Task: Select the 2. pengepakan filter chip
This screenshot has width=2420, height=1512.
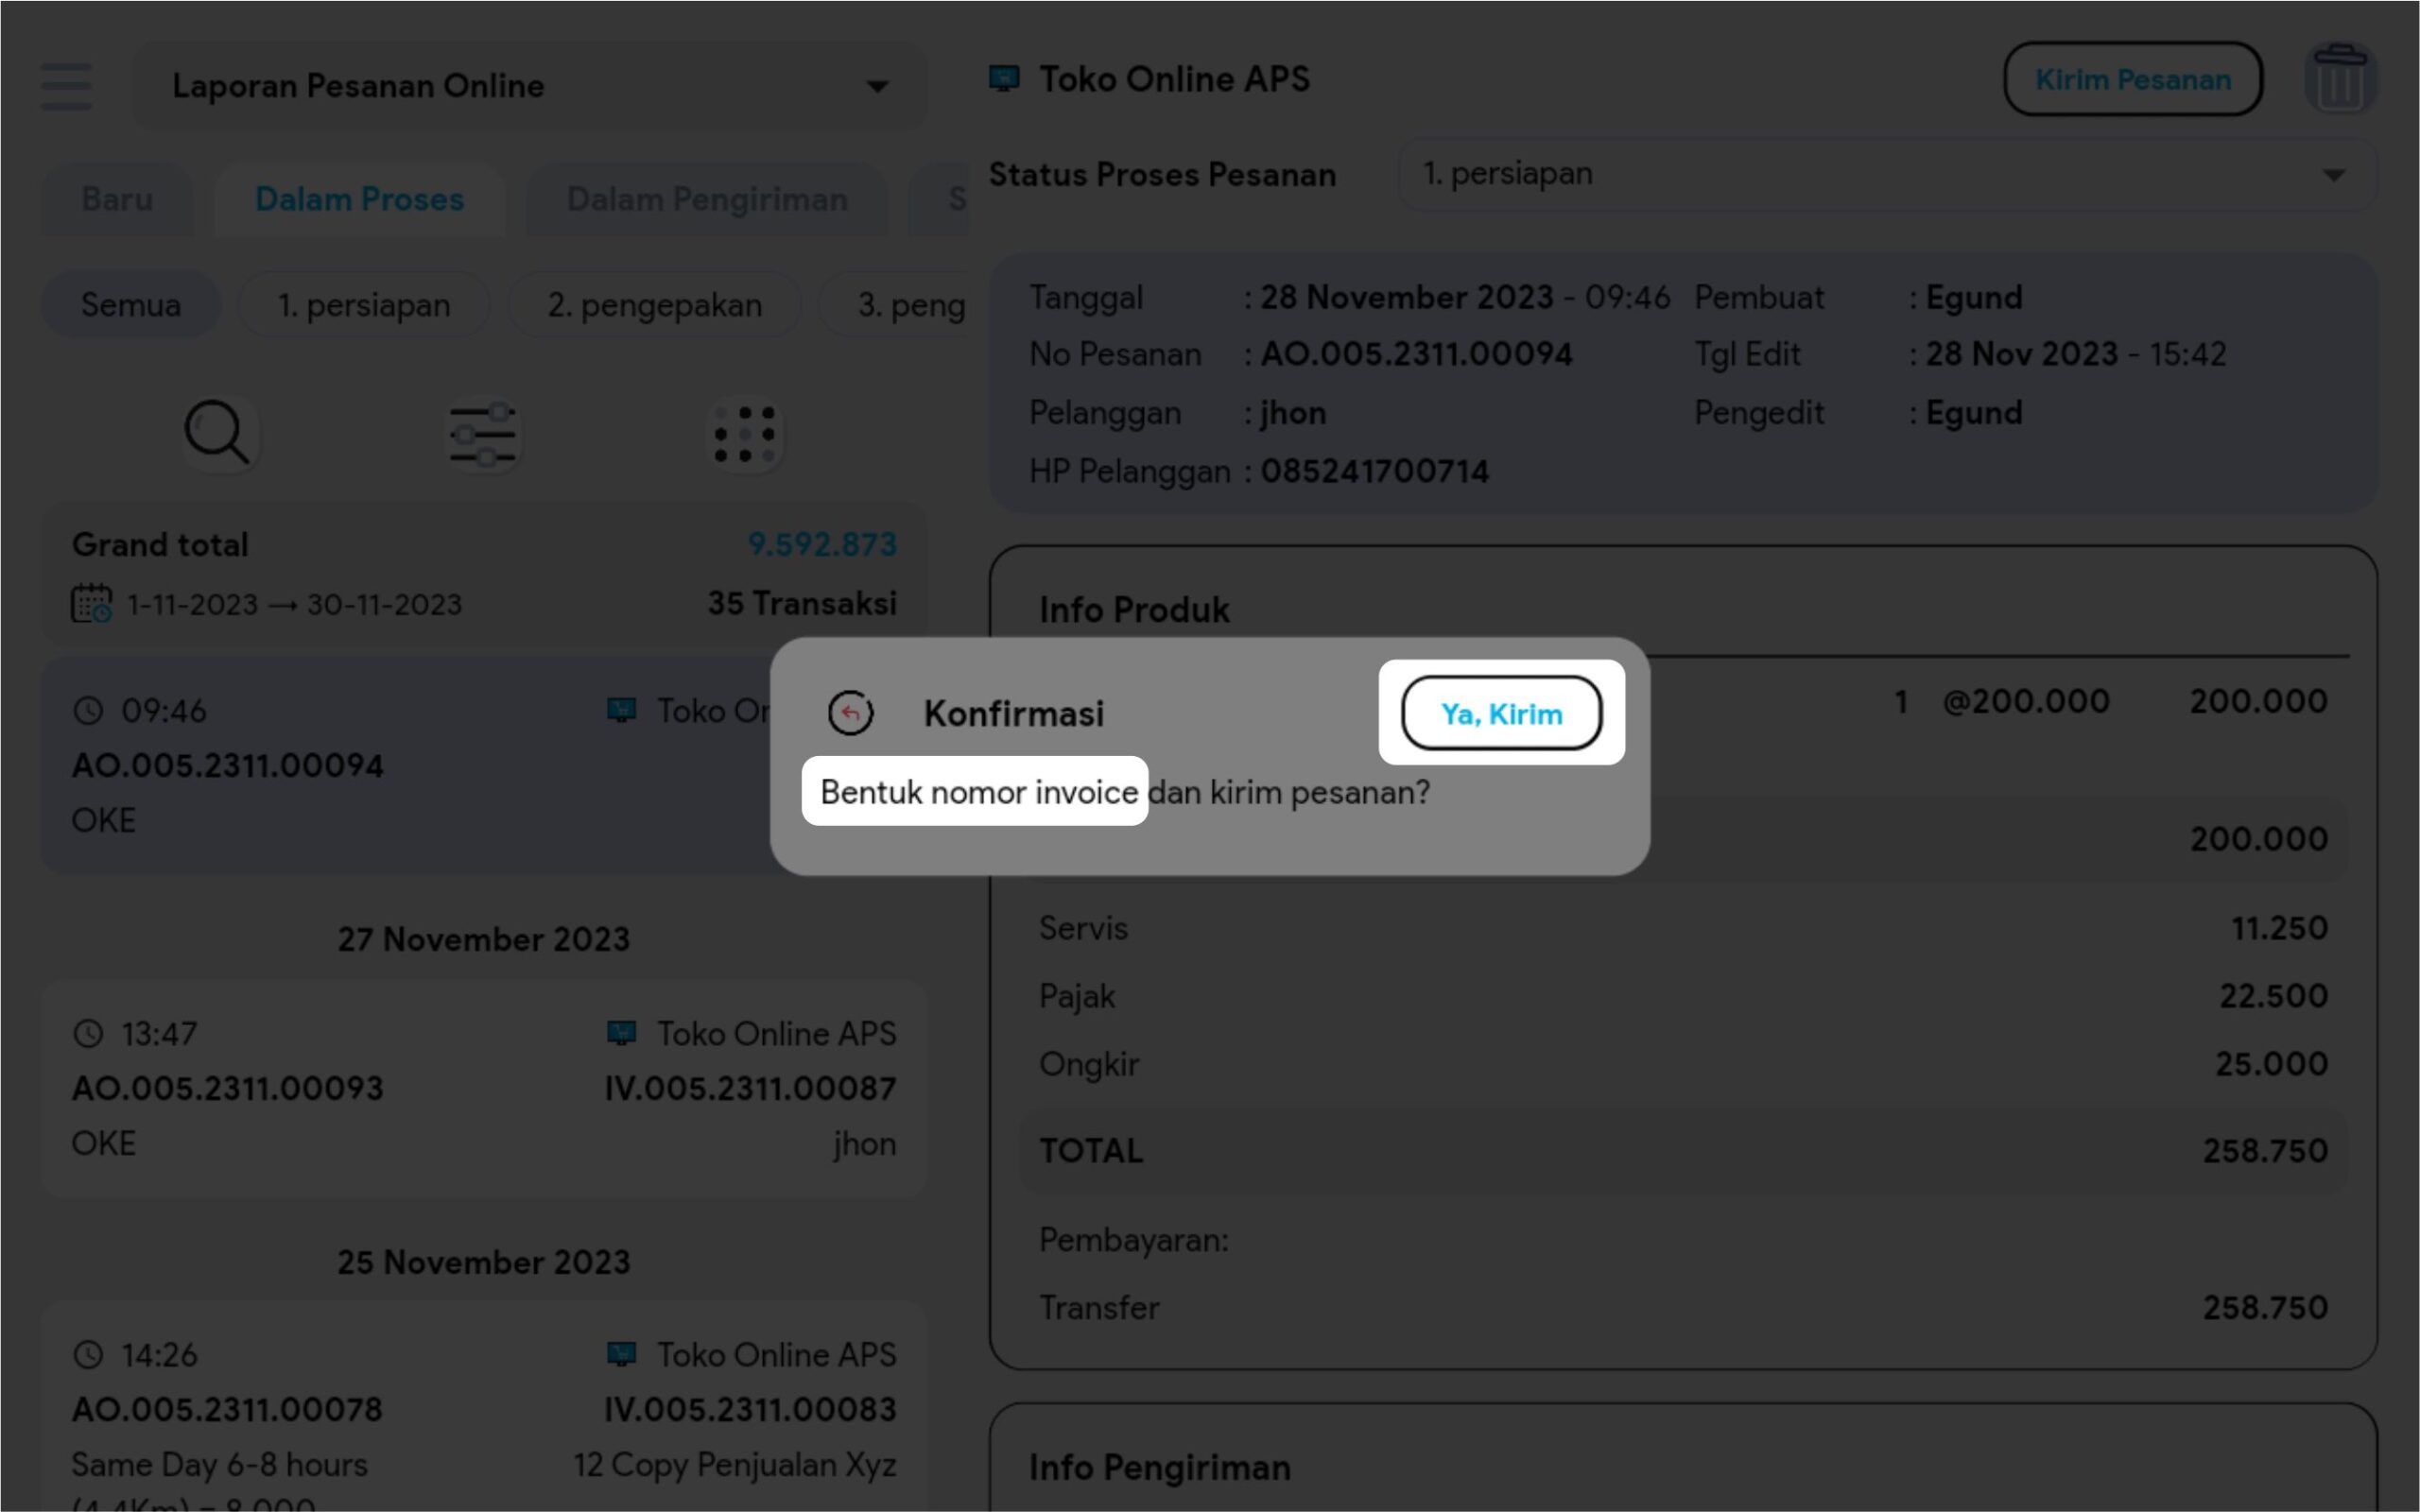Action: coord(654,305)
